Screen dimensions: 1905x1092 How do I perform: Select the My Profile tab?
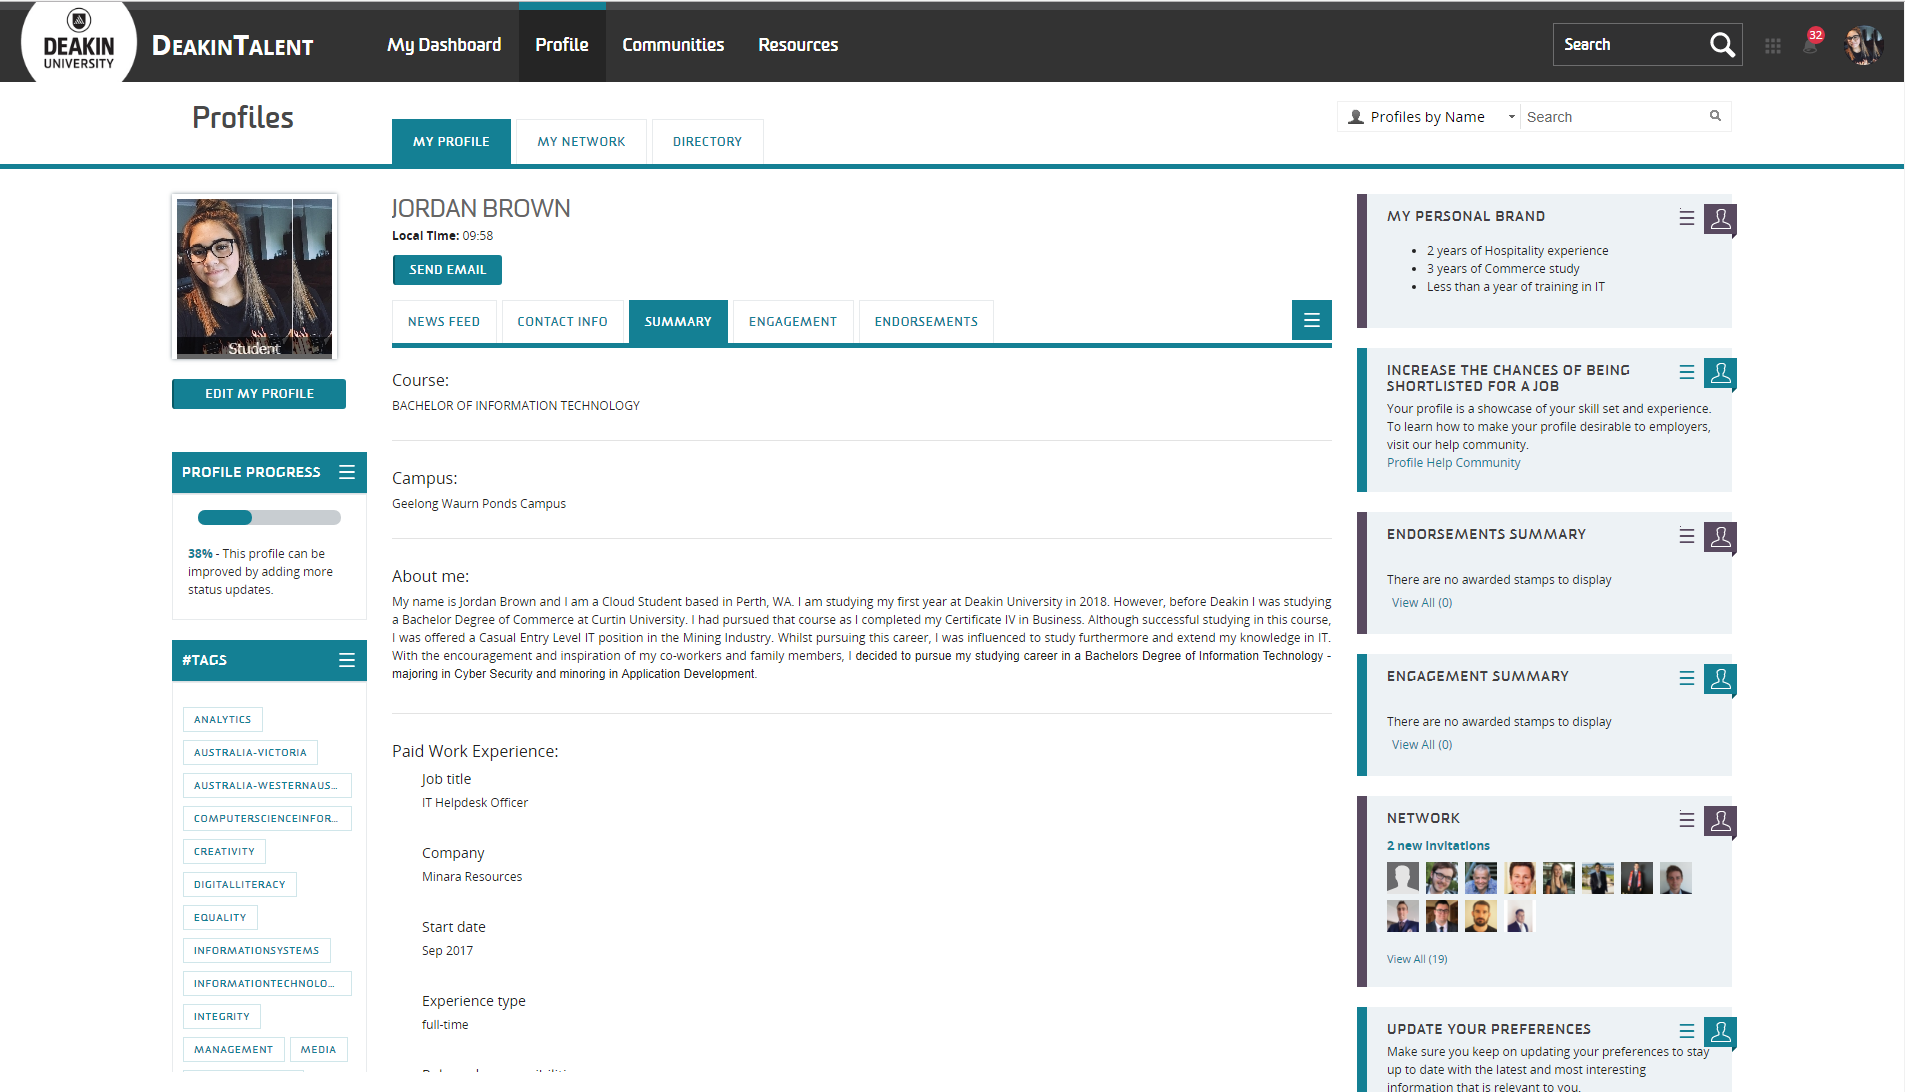point(451,142)
